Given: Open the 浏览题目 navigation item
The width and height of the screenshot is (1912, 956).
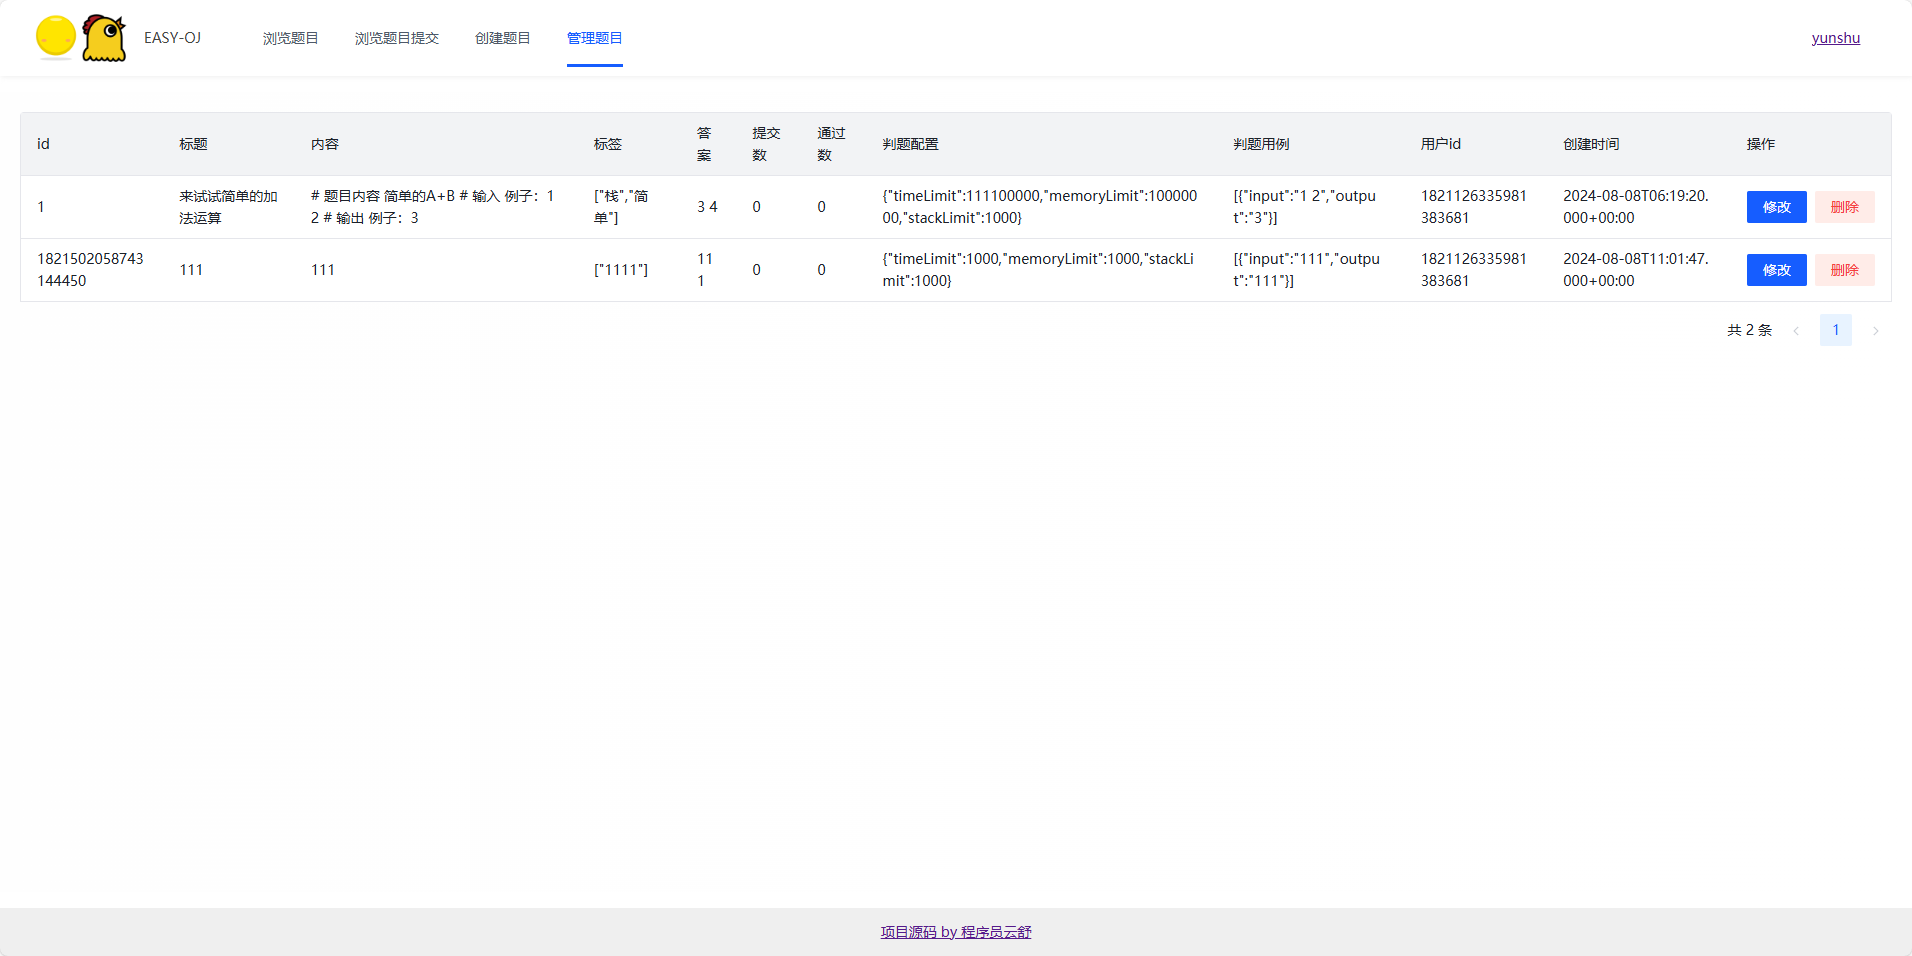Looking at the screenshot, I should [x=290, y=38].
